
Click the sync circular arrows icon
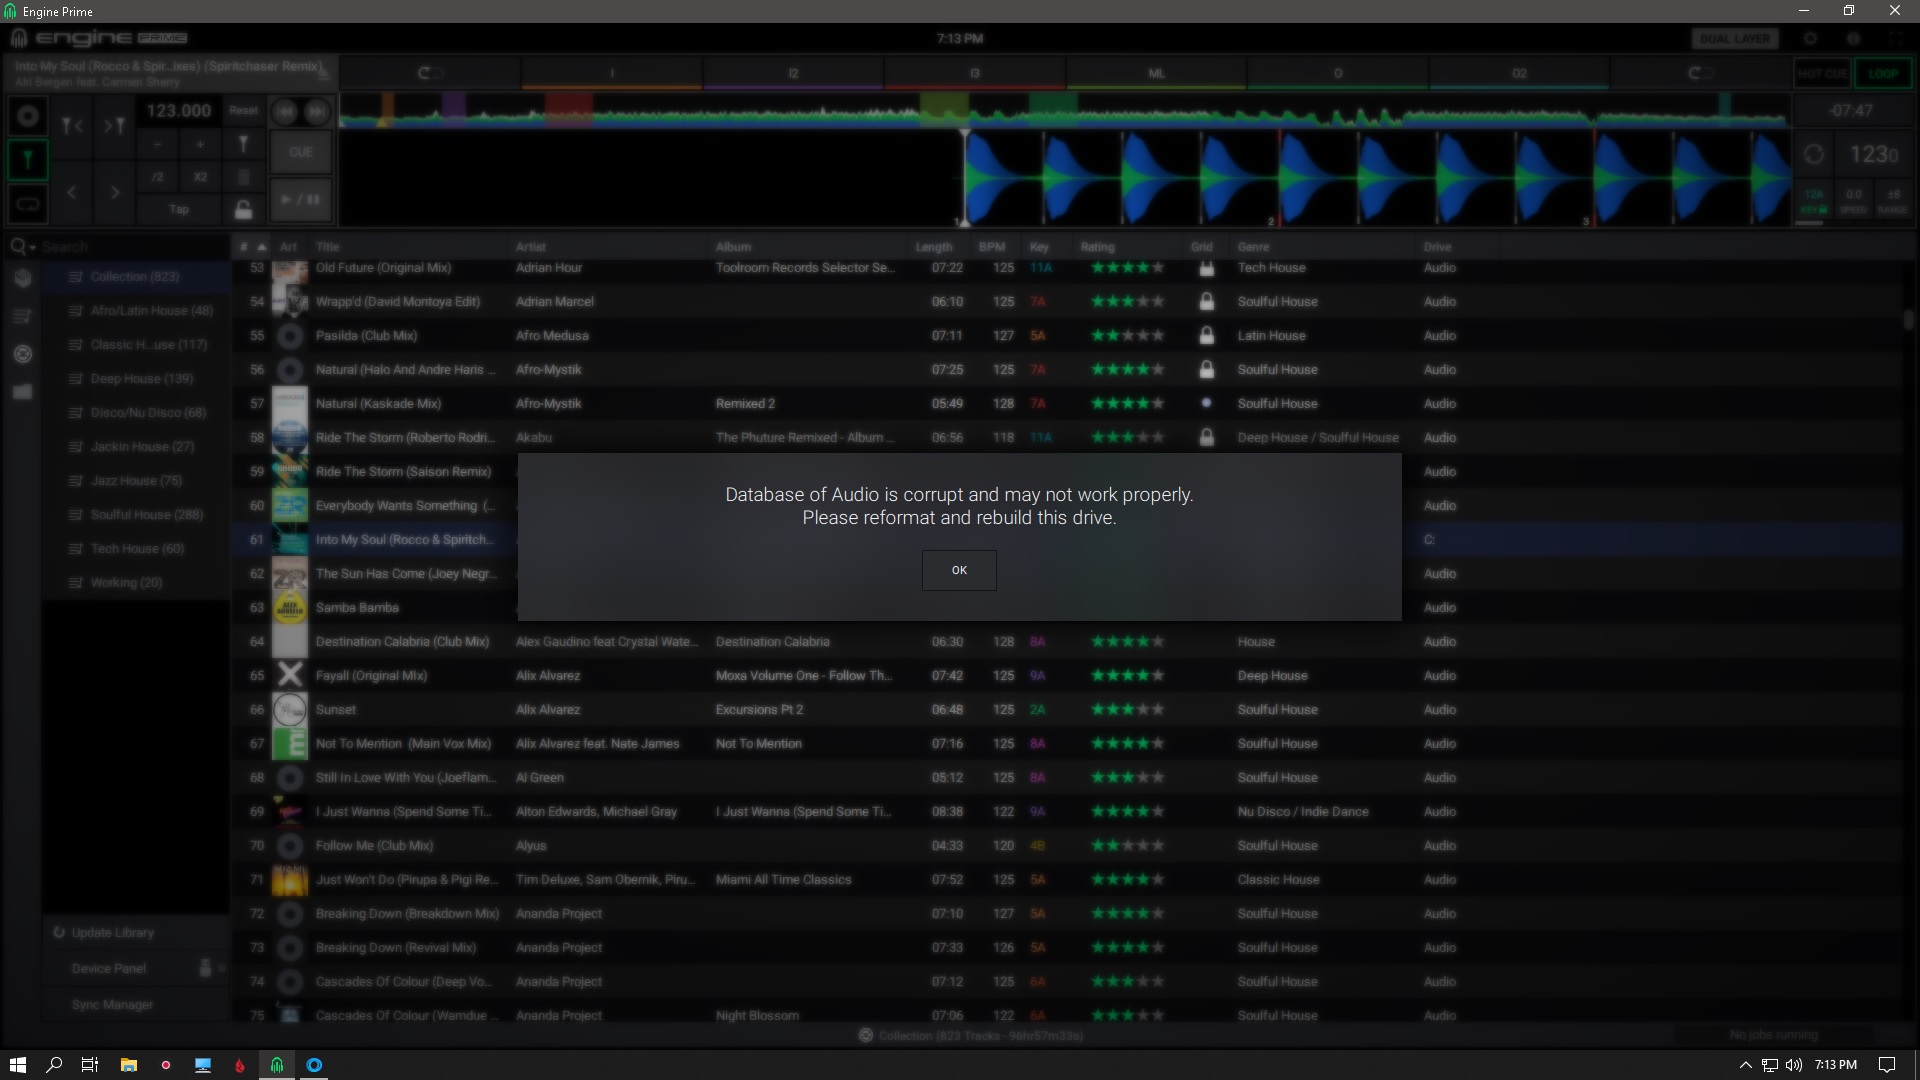[x=1813, y=154]
